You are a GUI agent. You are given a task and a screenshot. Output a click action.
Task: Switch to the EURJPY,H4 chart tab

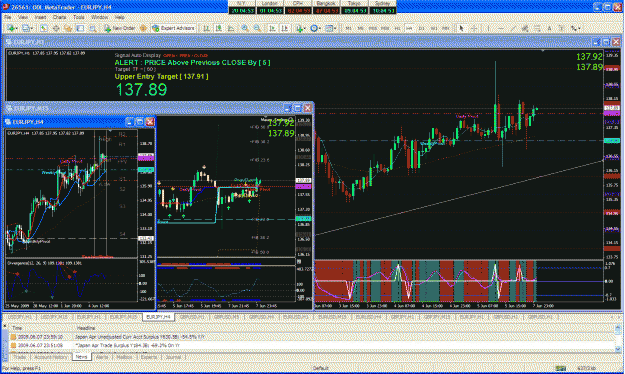pyautogui.click(x=158, y=317)
